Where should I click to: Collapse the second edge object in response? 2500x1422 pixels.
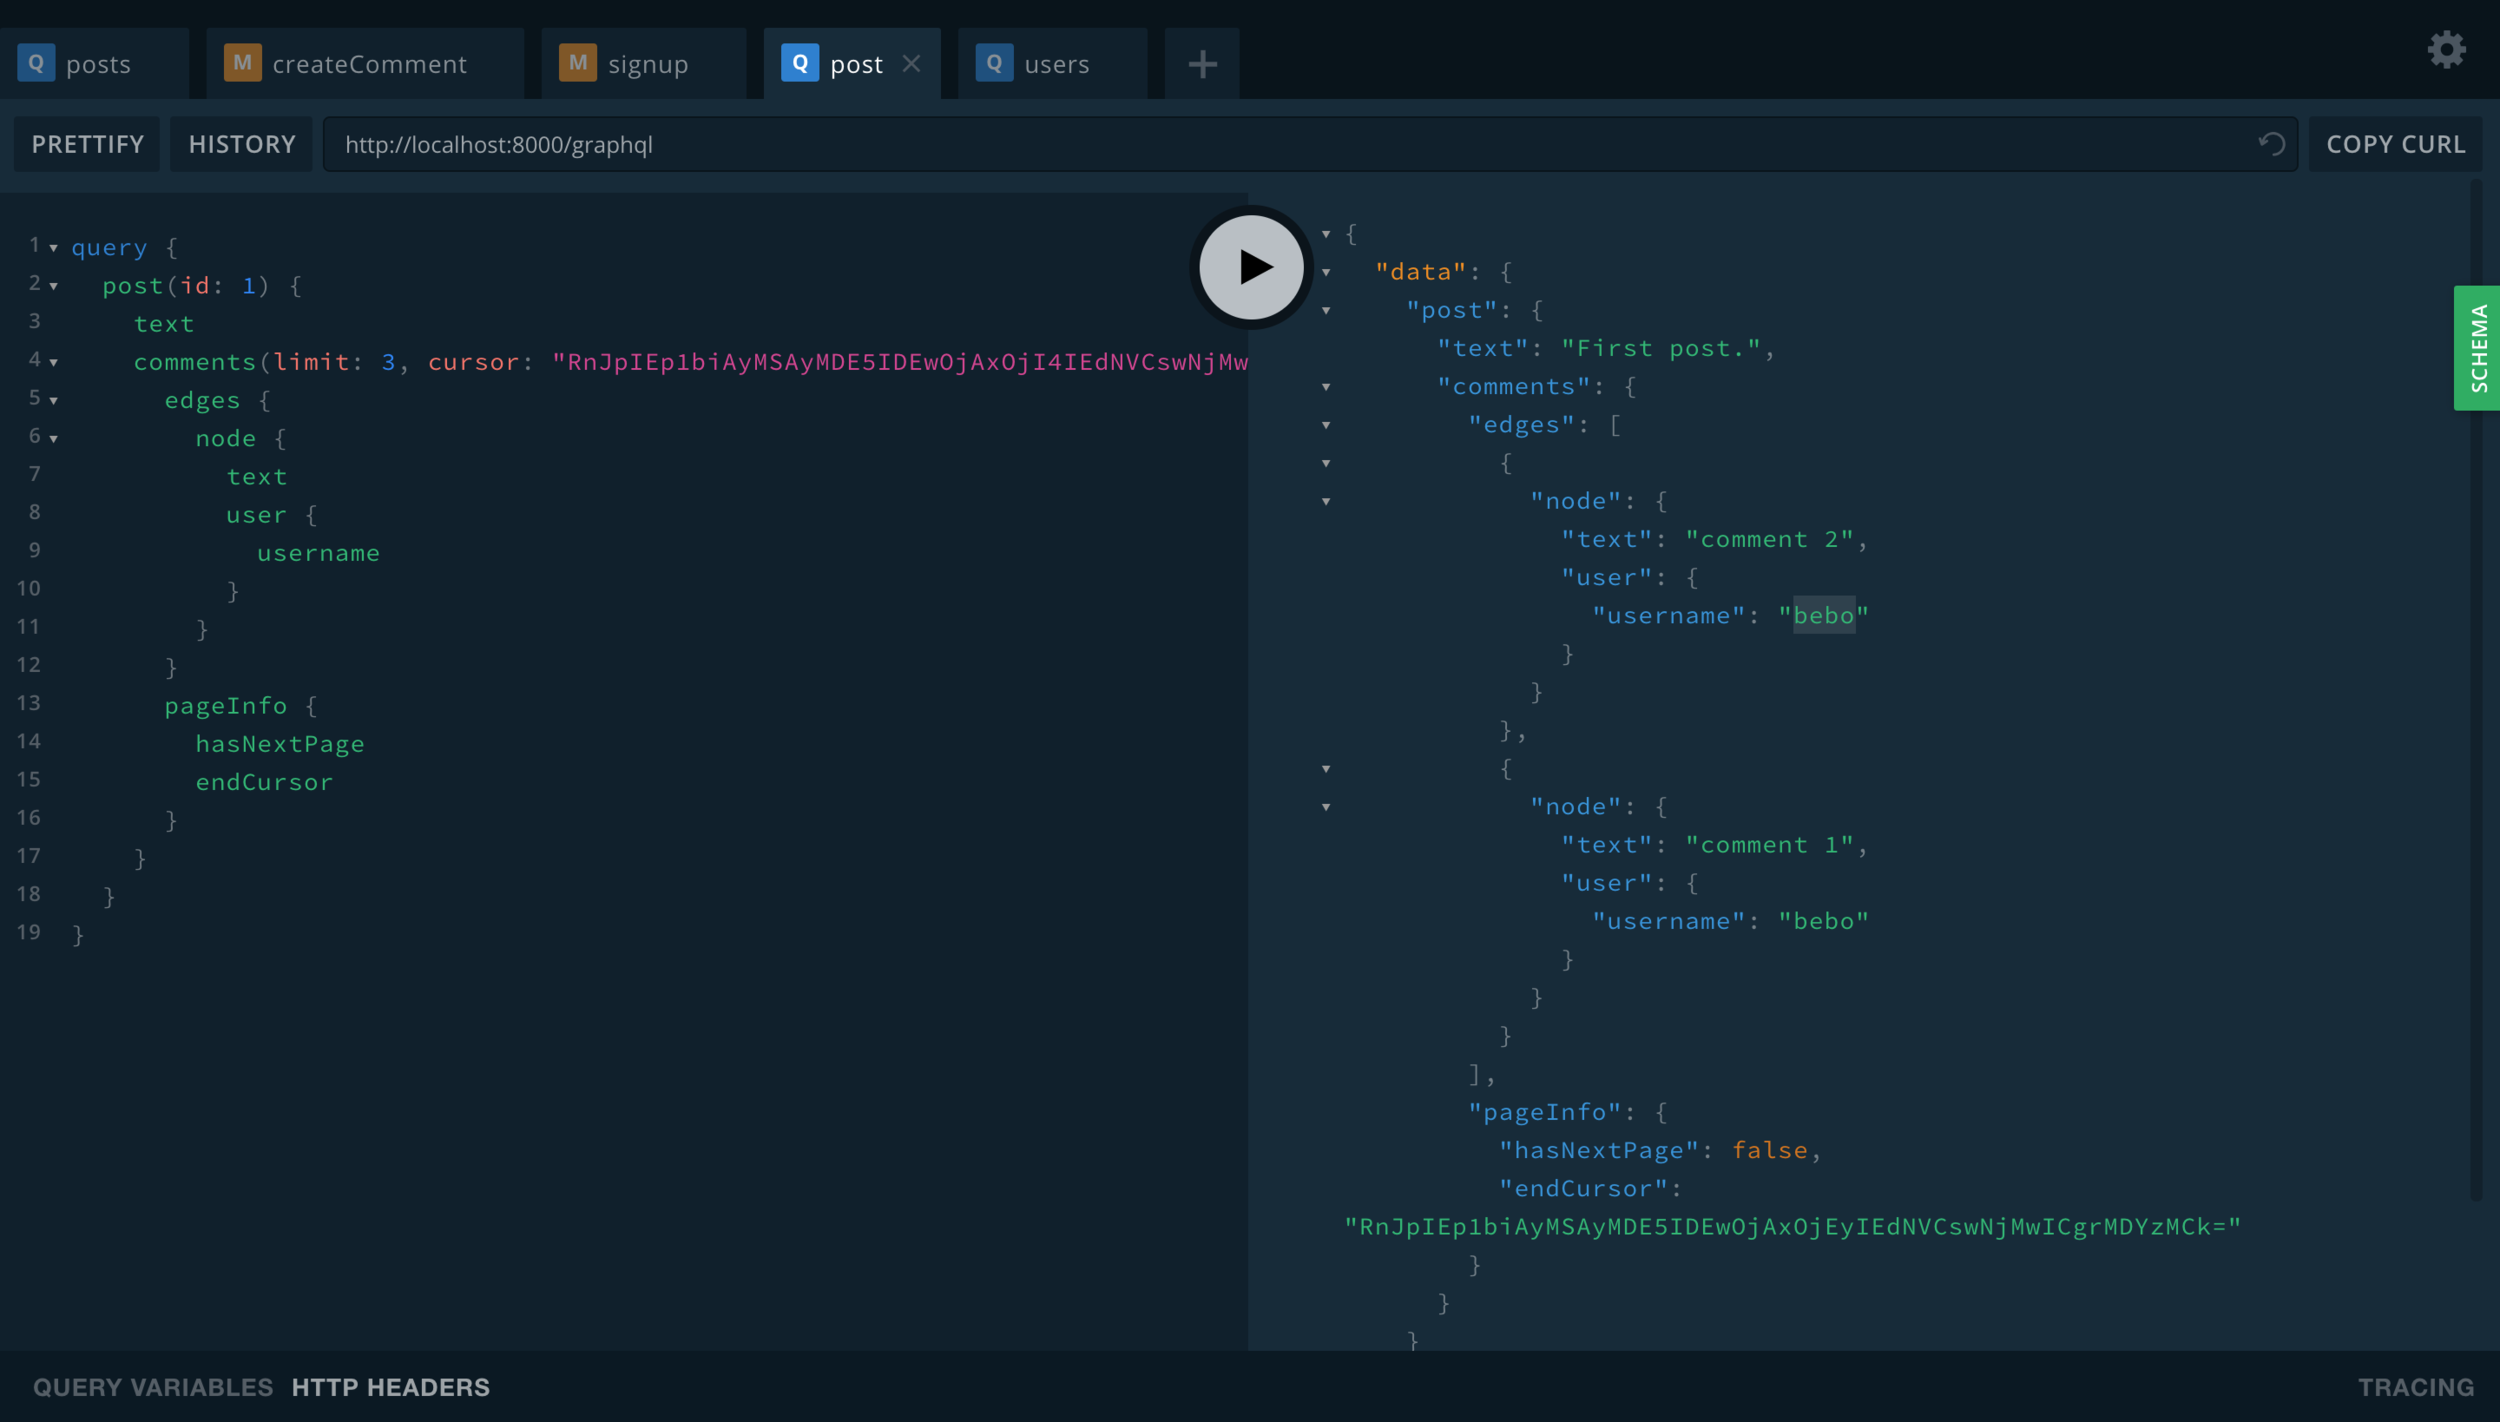1326,769
